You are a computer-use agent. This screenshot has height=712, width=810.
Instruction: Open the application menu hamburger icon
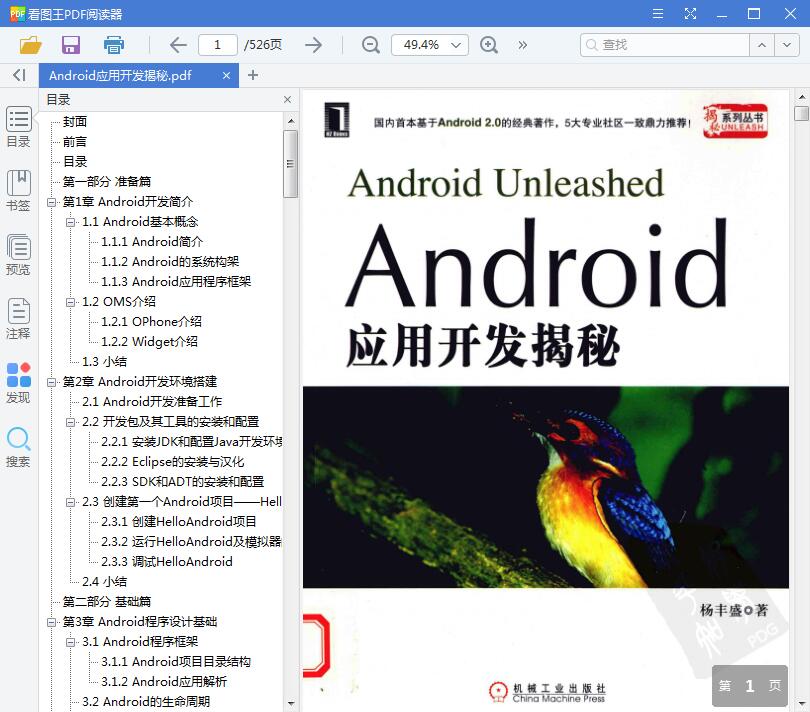click(x=658, y=13)
